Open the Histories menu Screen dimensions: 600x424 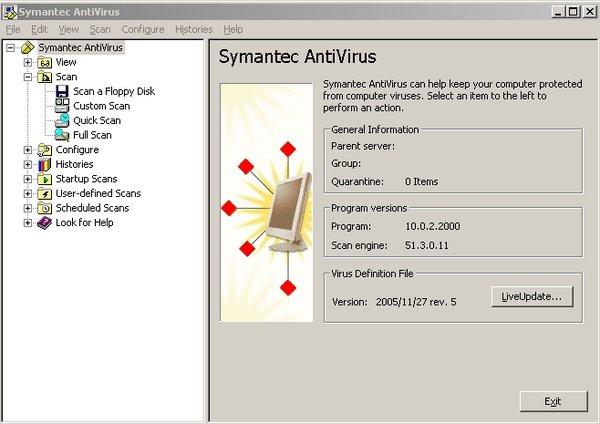194,29
